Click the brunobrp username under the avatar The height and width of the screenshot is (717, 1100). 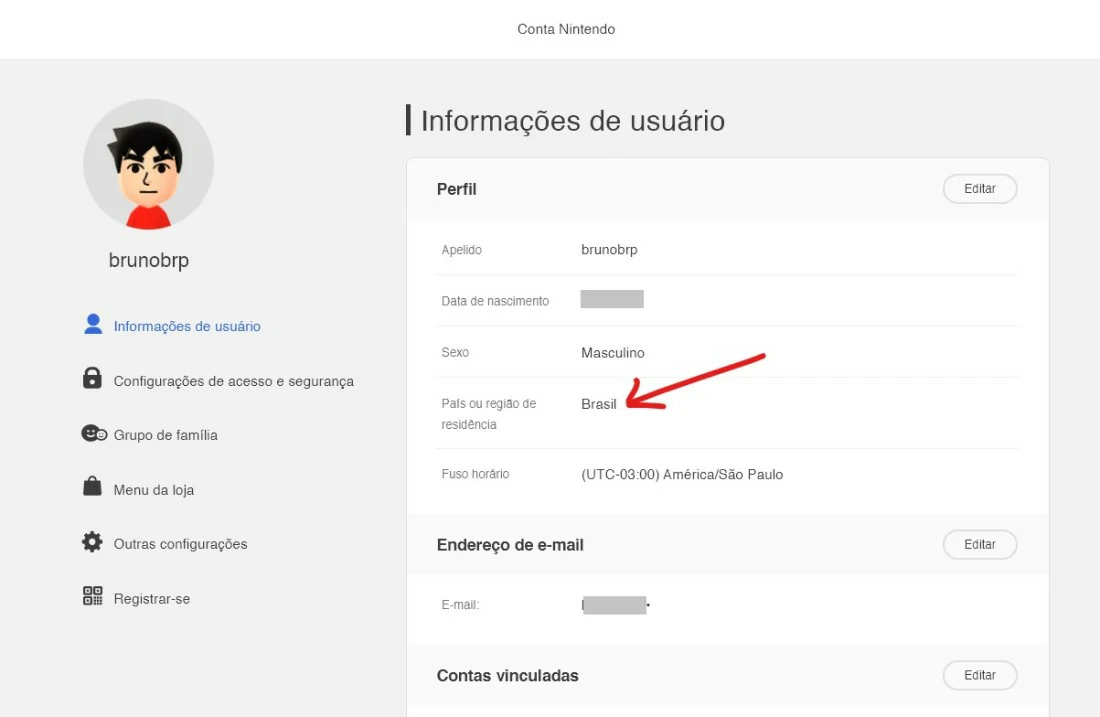point(149,260)
